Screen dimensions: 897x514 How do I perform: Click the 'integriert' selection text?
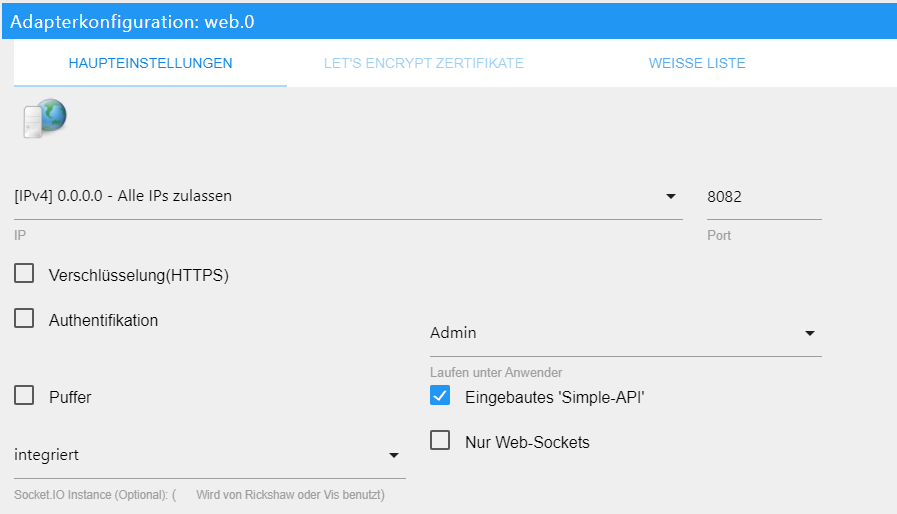[x=46, y=455]
